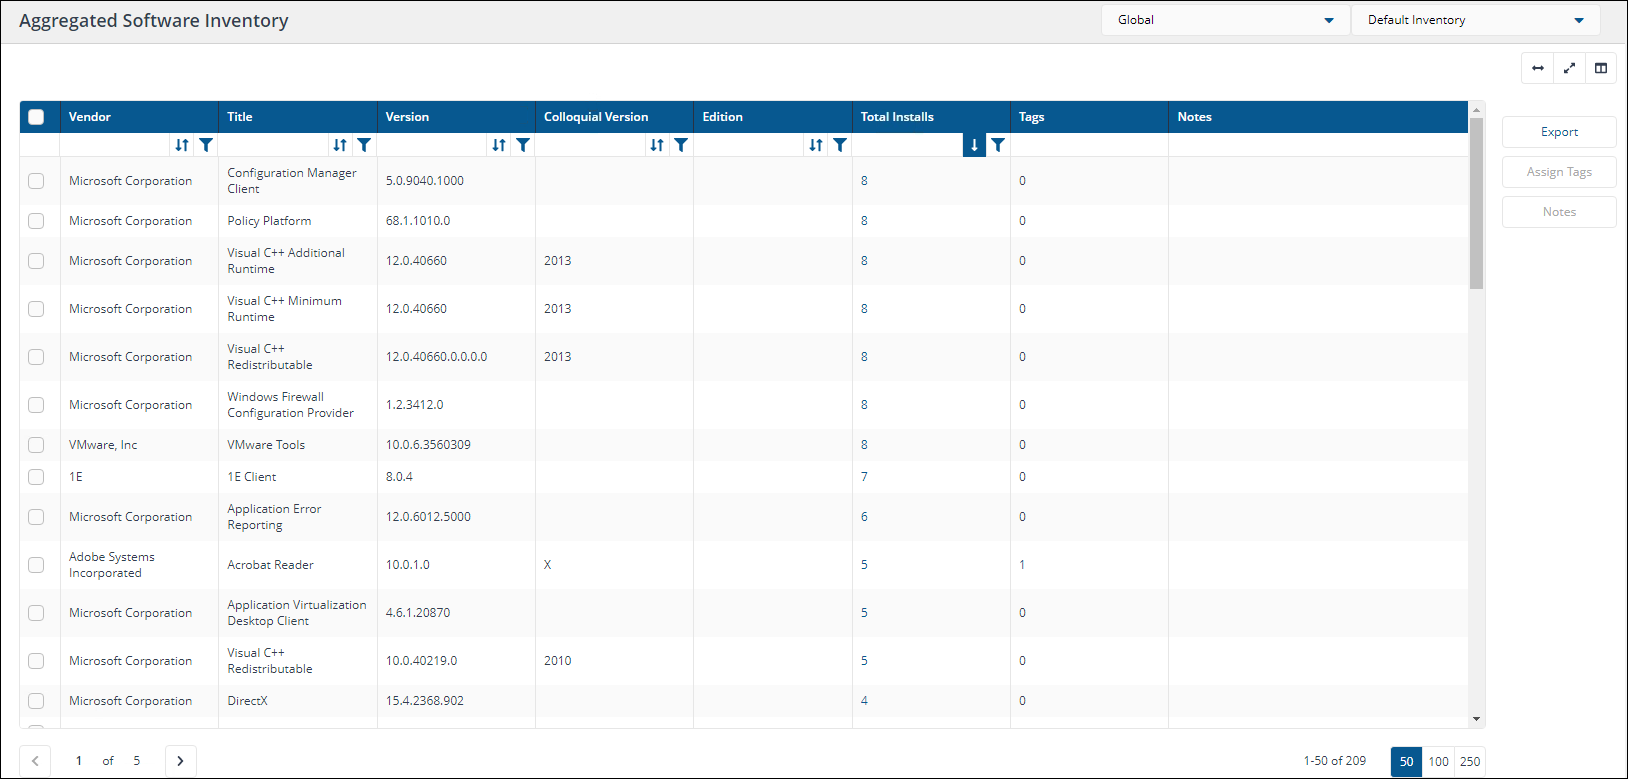Click the Export button
This screenshot has height=779, width=1628.
(1559, 132)
